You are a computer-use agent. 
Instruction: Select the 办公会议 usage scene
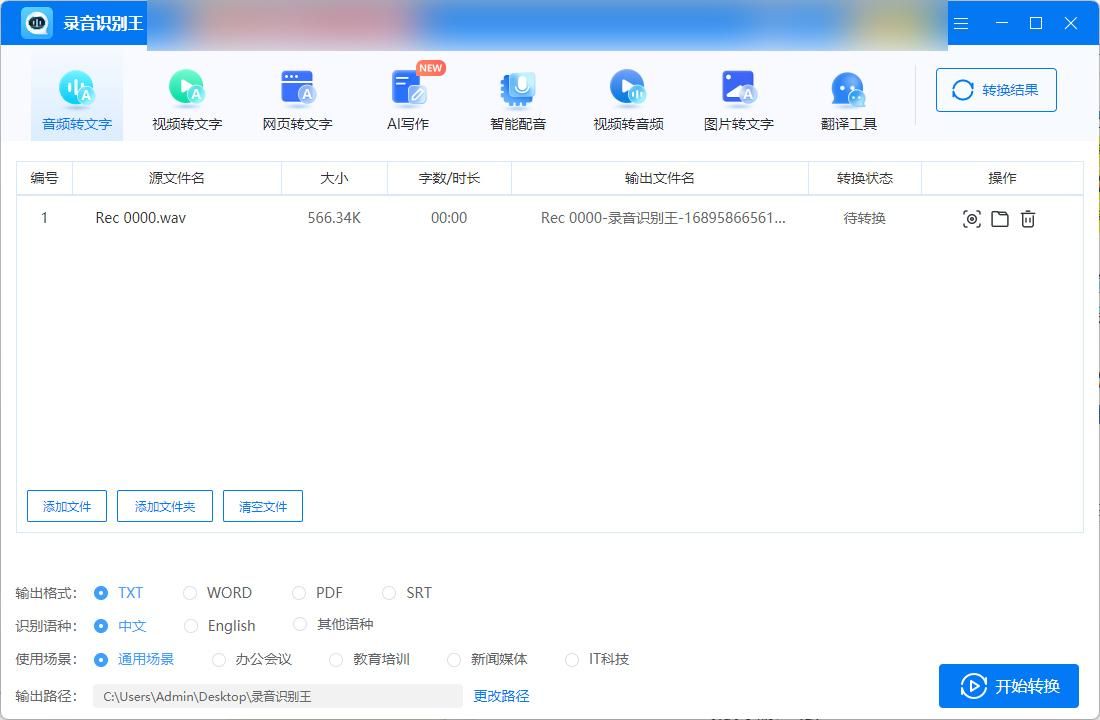pos(219,660)
